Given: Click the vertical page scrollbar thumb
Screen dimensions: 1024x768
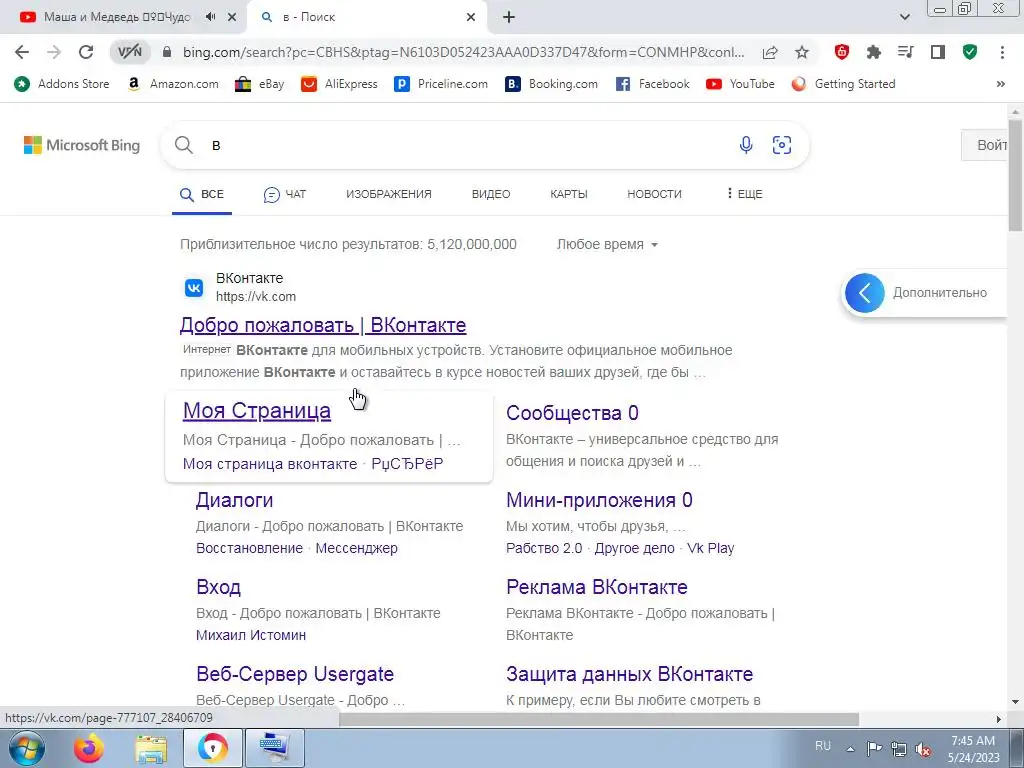Looking at the screenshot, I should (1015, 174).
